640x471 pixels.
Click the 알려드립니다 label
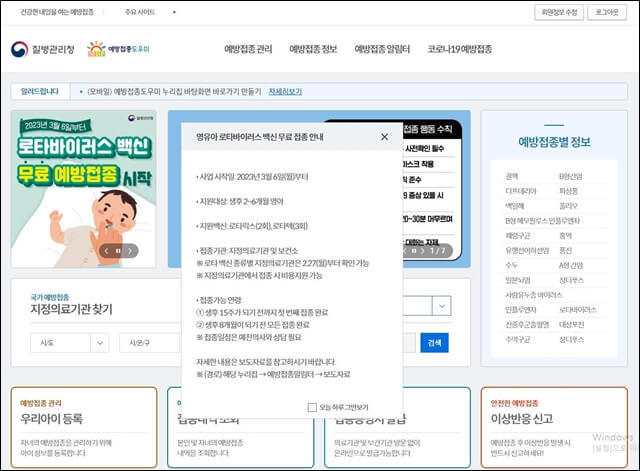pyautogui.click(x=40, y=91)
